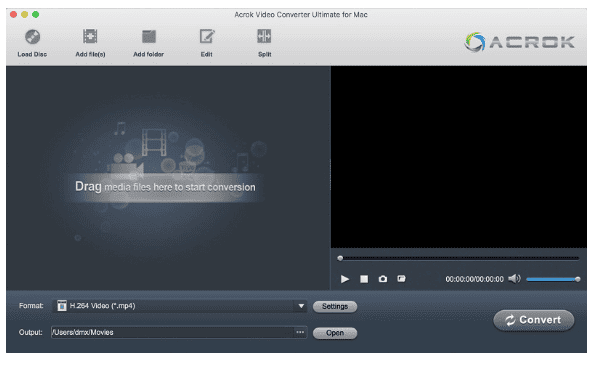Take a snapshot with the camera icon

[x=383, y=279]
